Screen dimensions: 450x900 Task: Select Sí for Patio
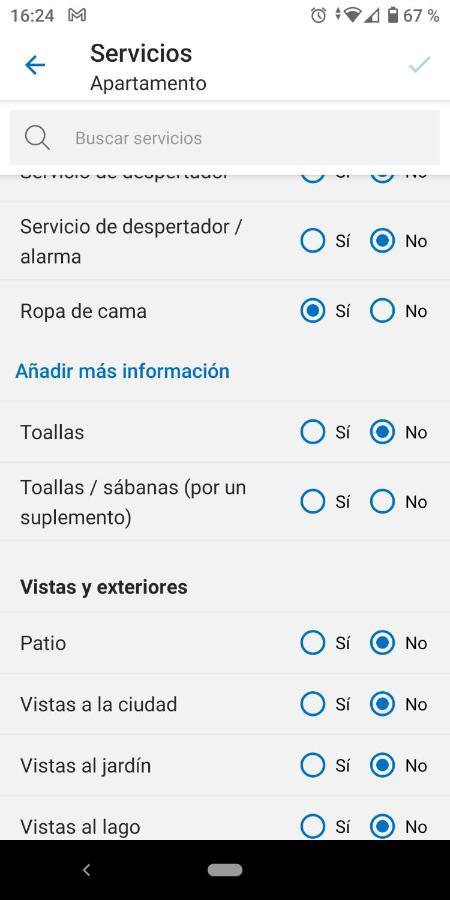(x=313, y=643)
